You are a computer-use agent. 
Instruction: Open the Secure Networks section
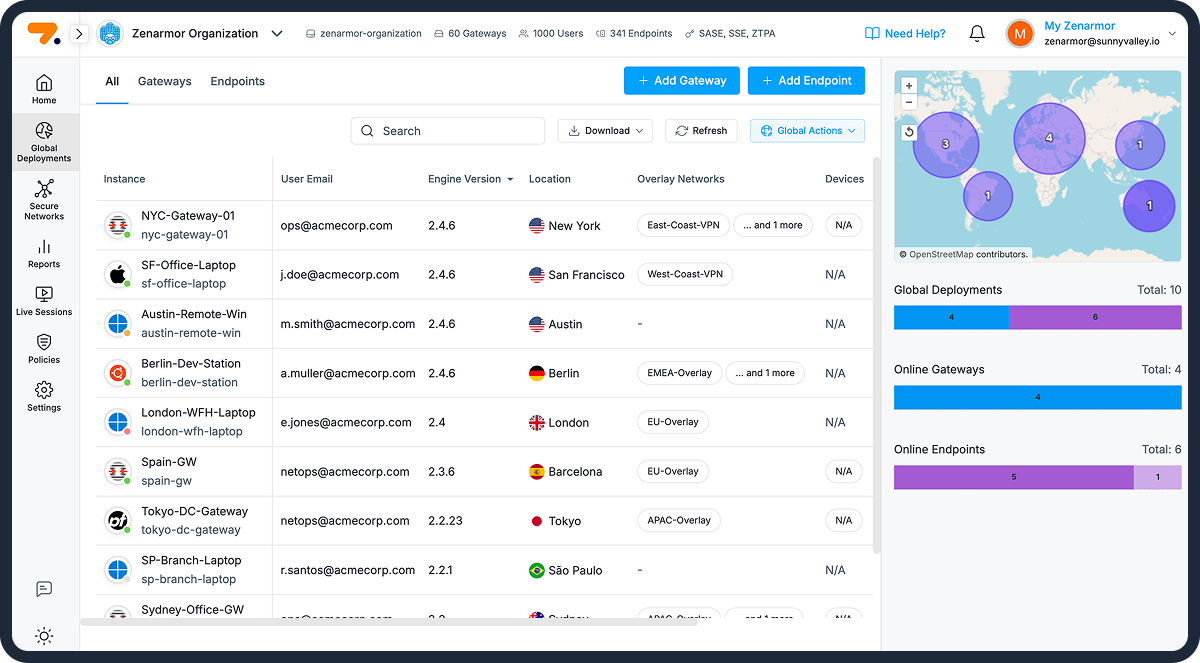point(44,199)
